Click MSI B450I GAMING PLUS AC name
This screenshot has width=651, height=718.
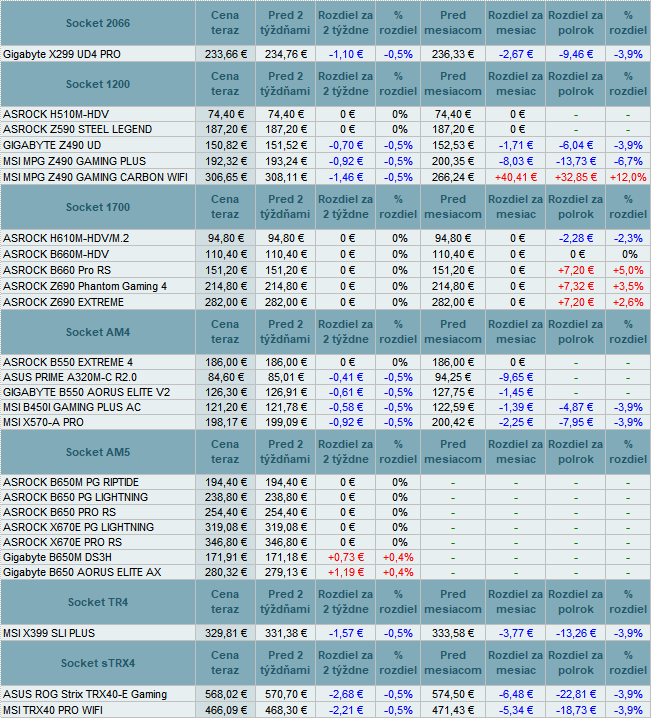click(x=72, y=407)
